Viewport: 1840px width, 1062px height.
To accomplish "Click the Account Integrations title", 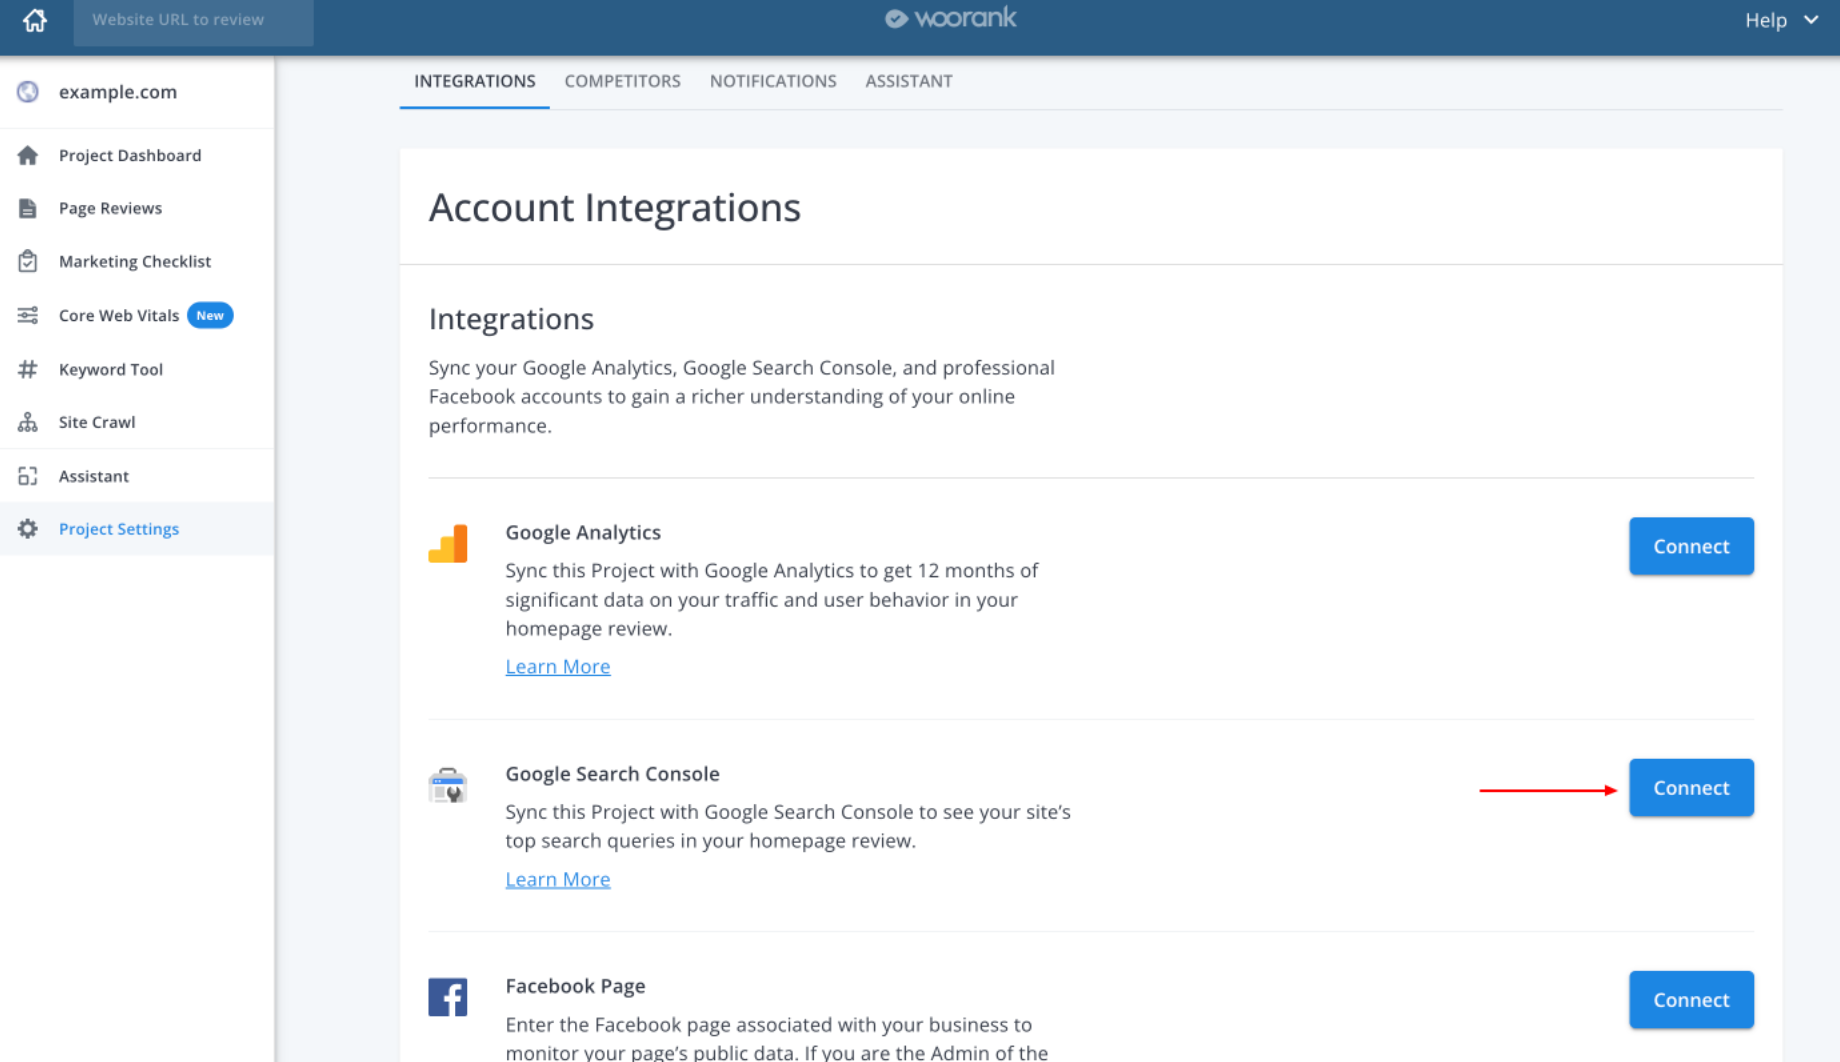I will click(x=615, y=208).
